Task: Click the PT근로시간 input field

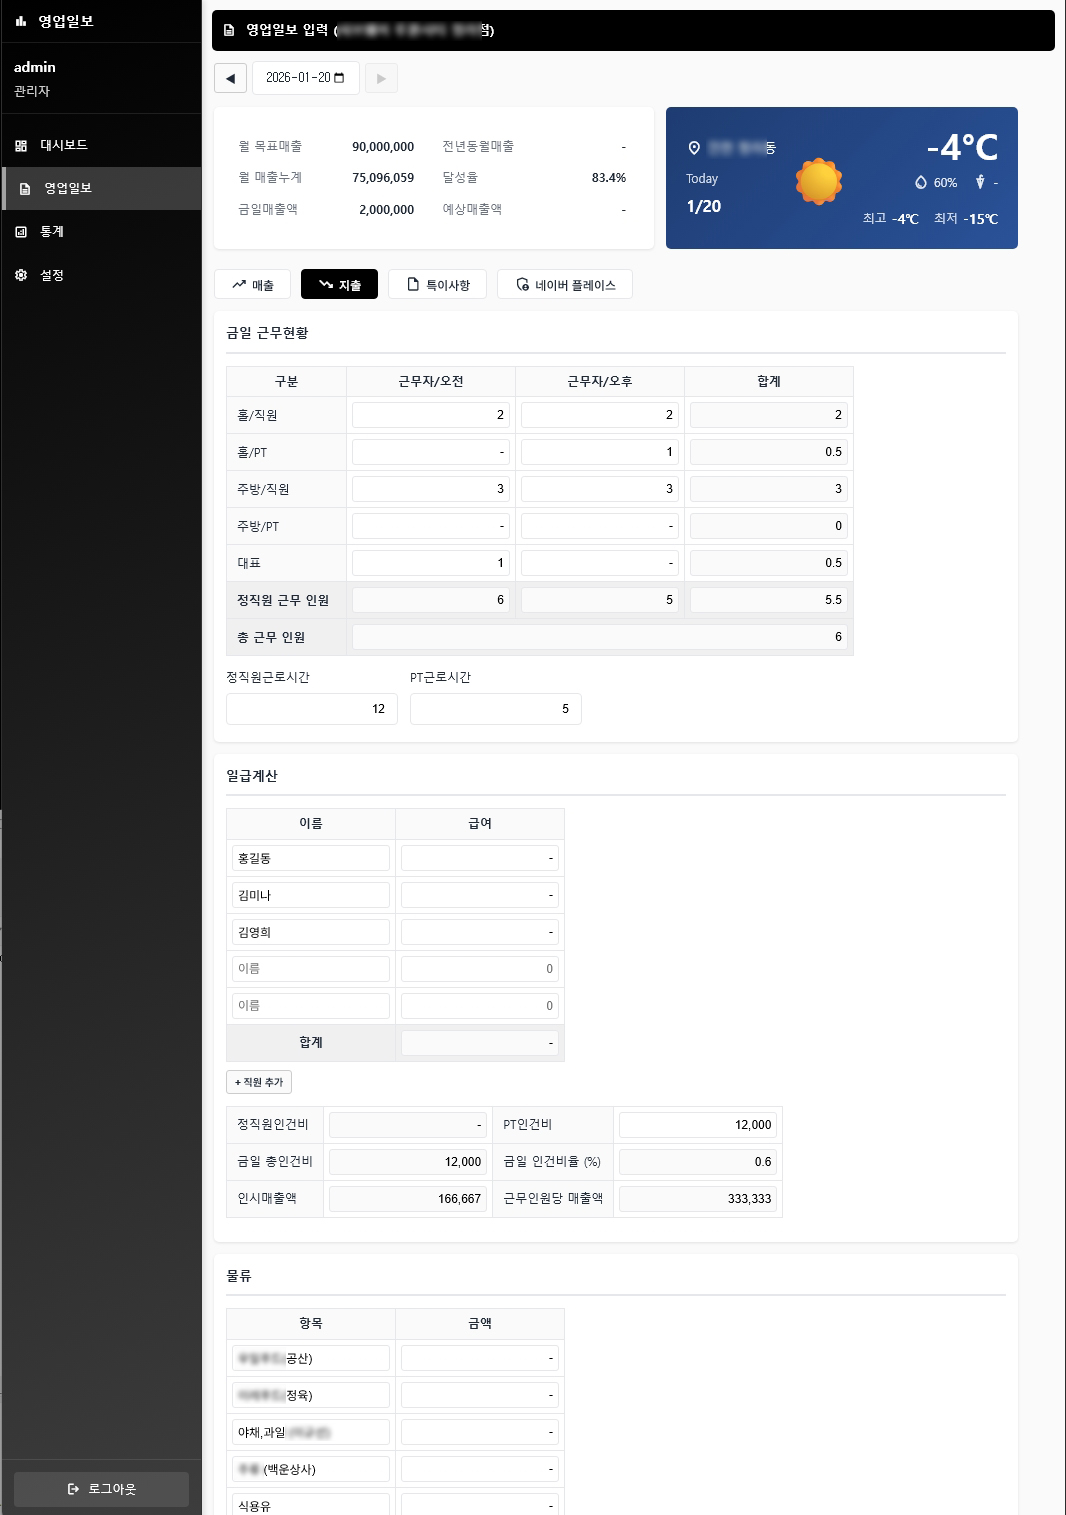Action: tap(495, 709)
